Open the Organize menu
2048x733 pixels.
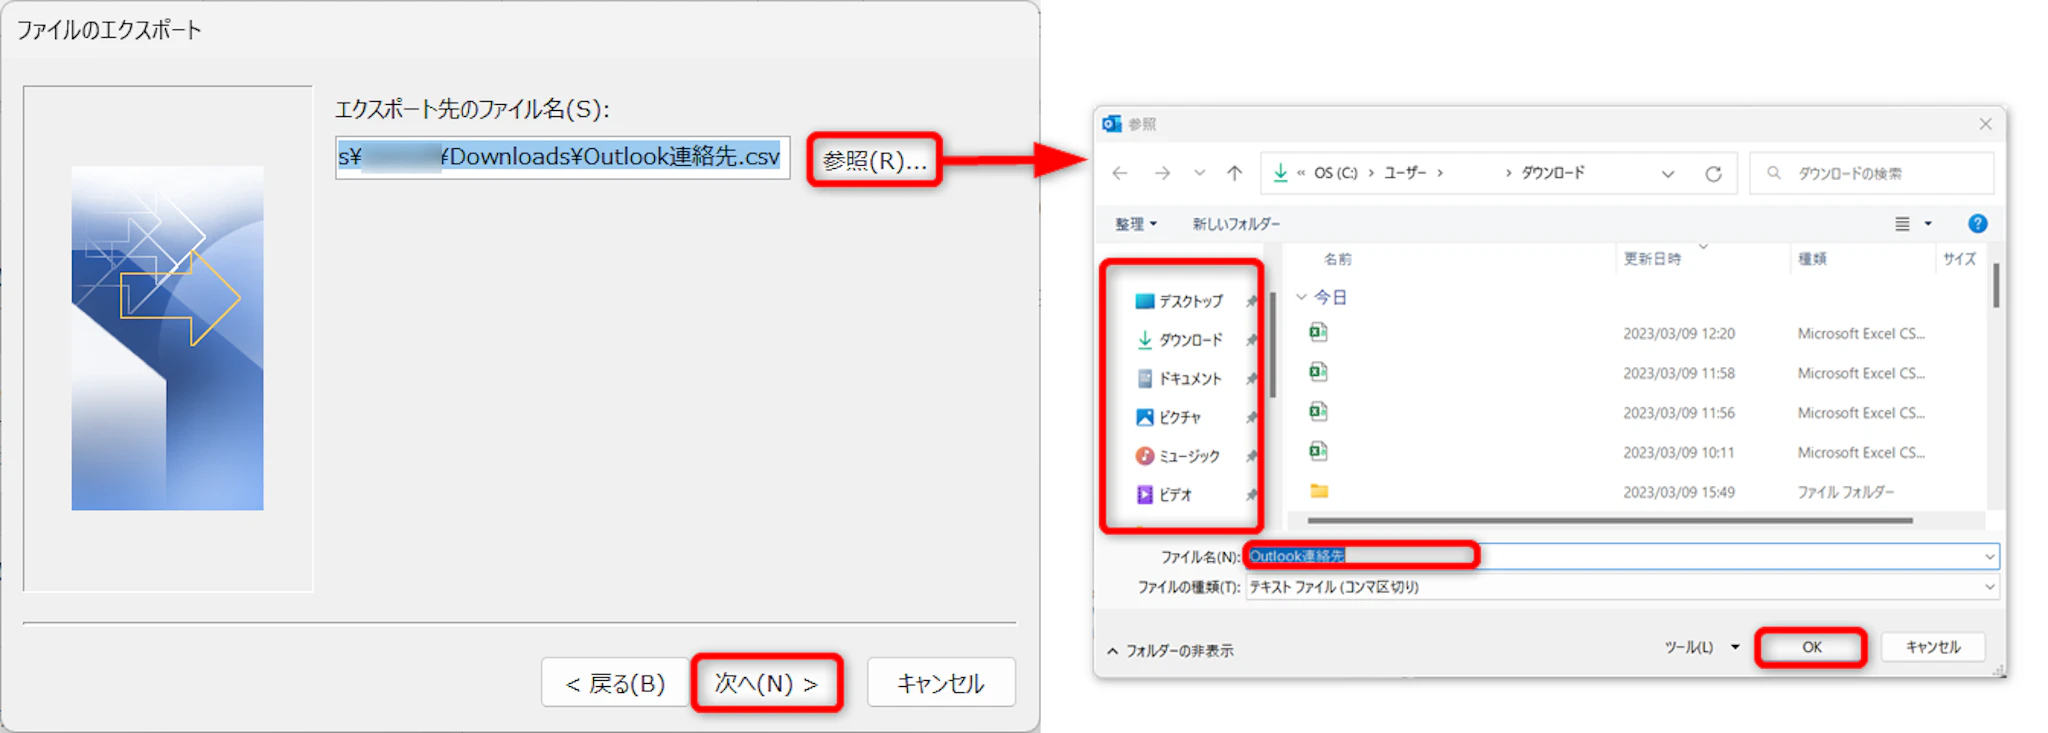coord(1135,224)
